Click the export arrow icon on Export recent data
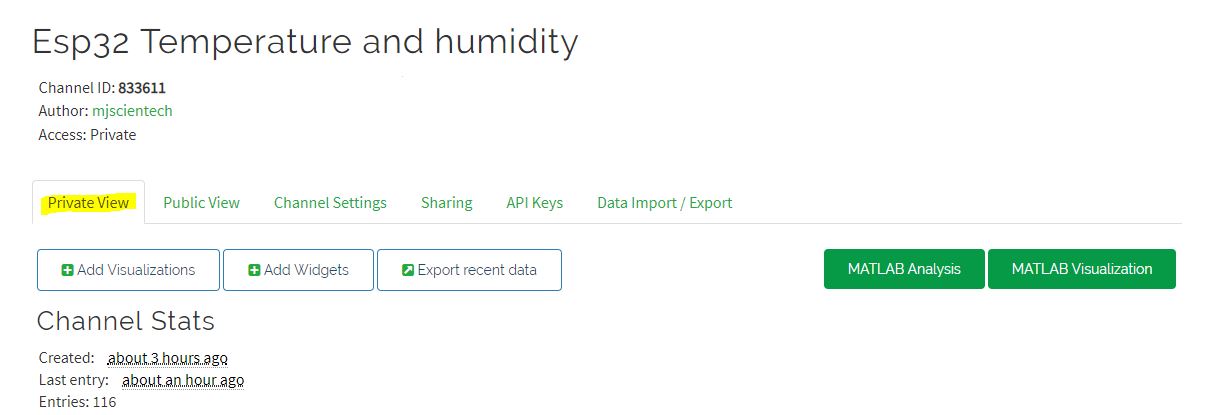 click(407, 270)
